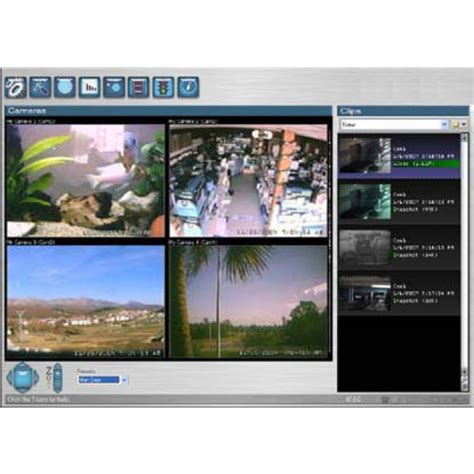Open the second green-tinted clip thumbnail
Viewport: 474px width, 474px height.
pyautogui.click(x=365, y=201)
